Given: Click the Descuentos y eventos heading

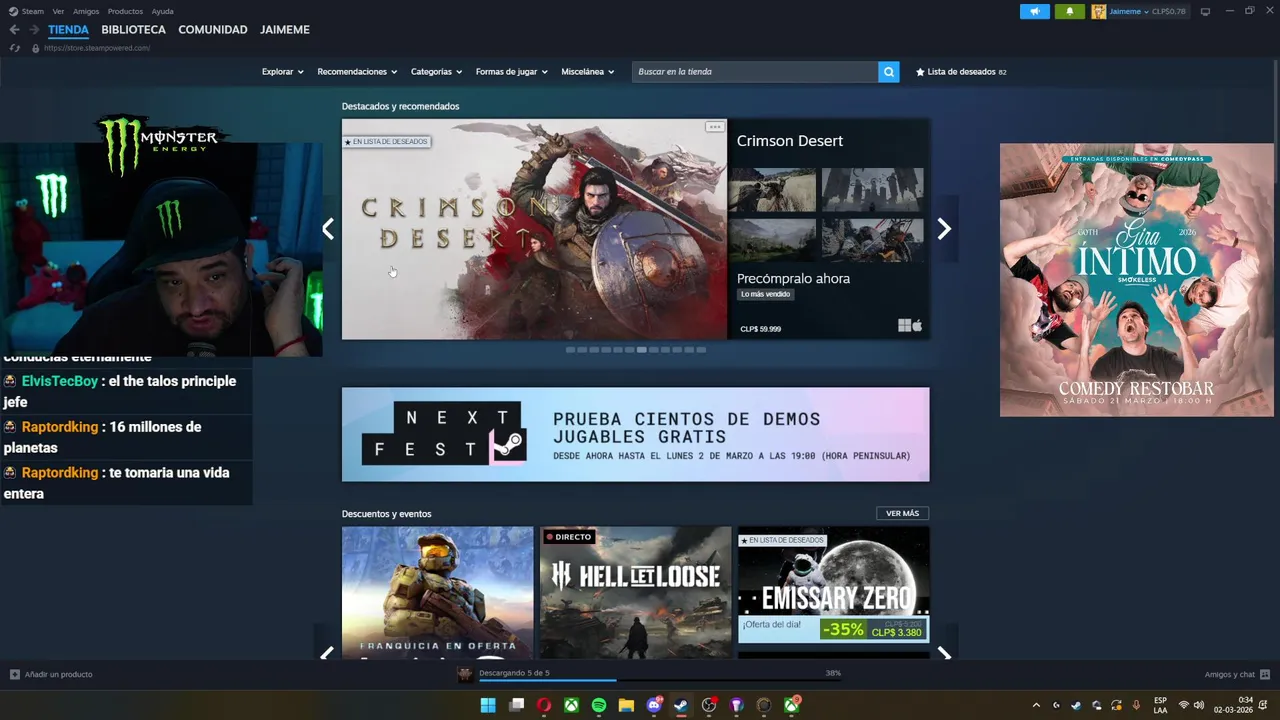Looking at the screenshot, I should [x=386, y=514].
